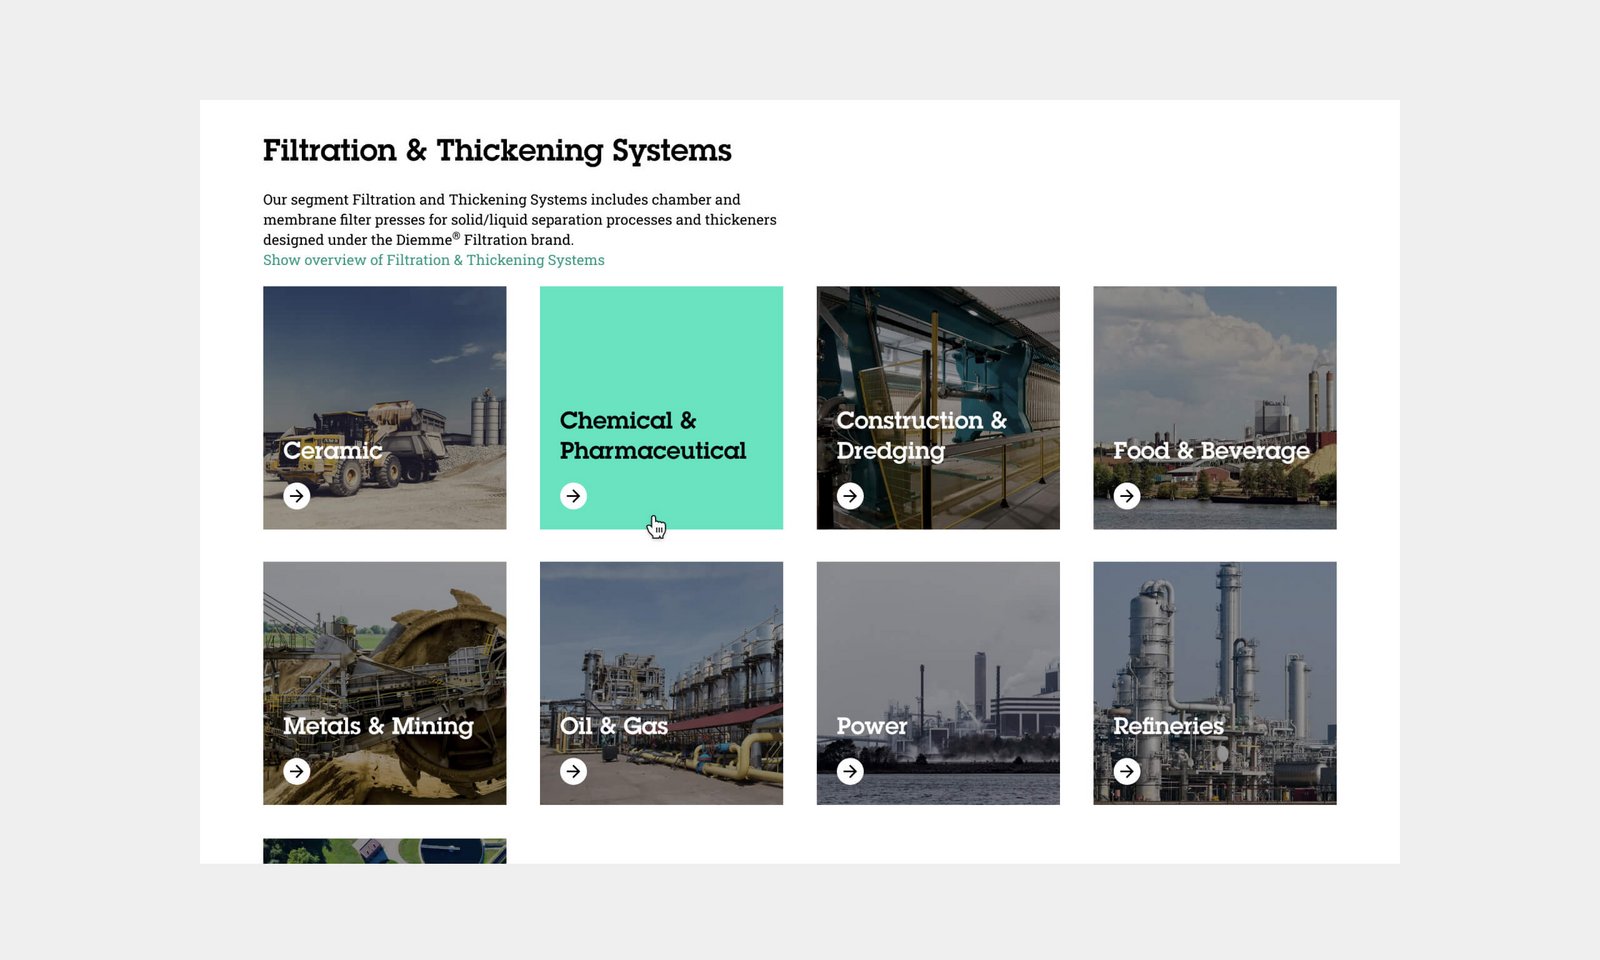This screenshot has width=1600, height=960.
Task: Click the Filtration & Thickening Systems heading
Action: coord(497,151)
